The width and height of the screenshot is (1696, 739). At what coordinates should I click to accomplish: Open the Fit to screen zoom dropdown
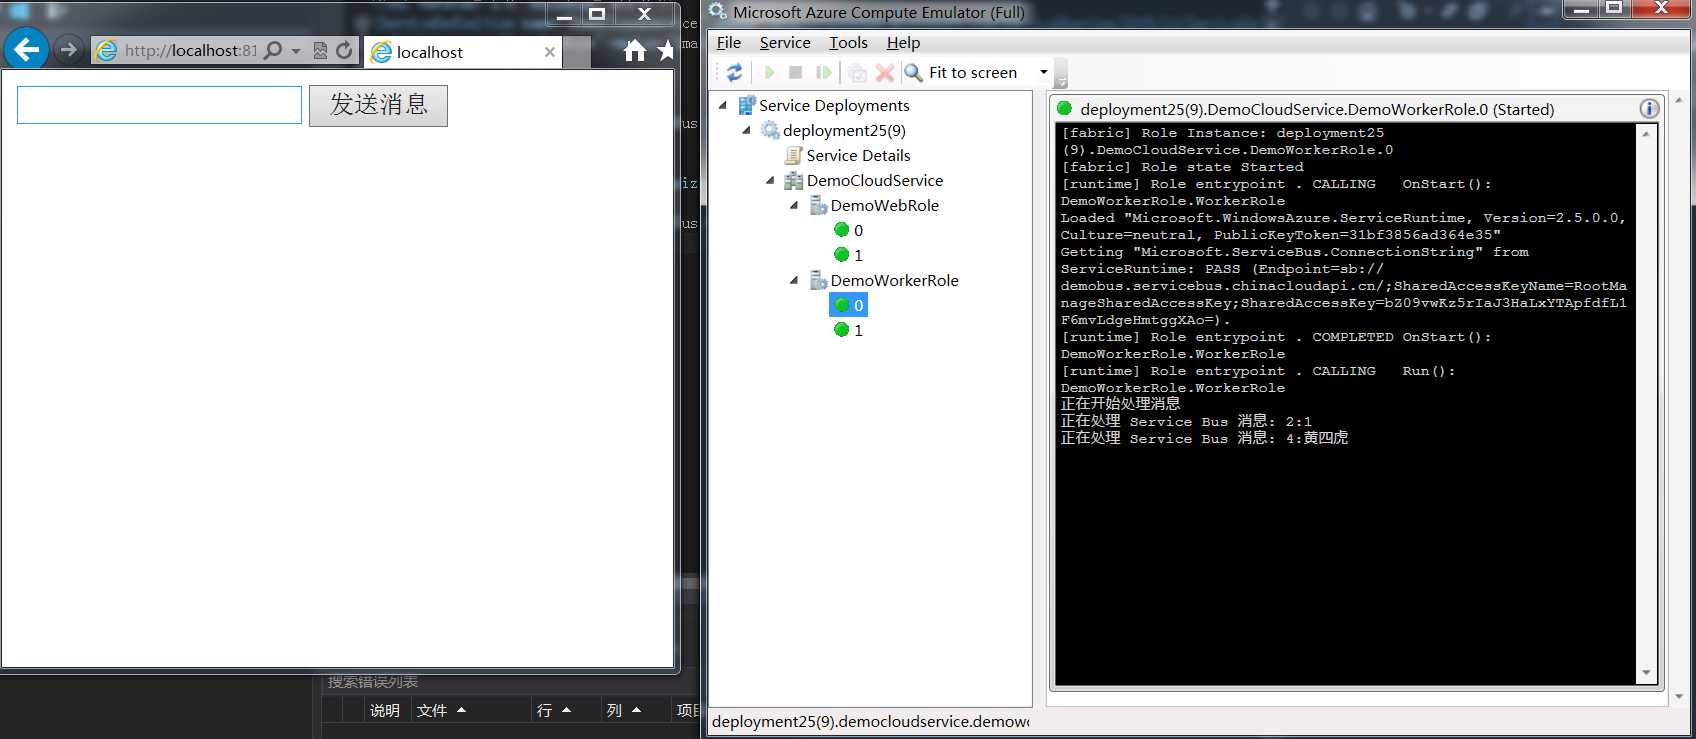click(1044, 72)
